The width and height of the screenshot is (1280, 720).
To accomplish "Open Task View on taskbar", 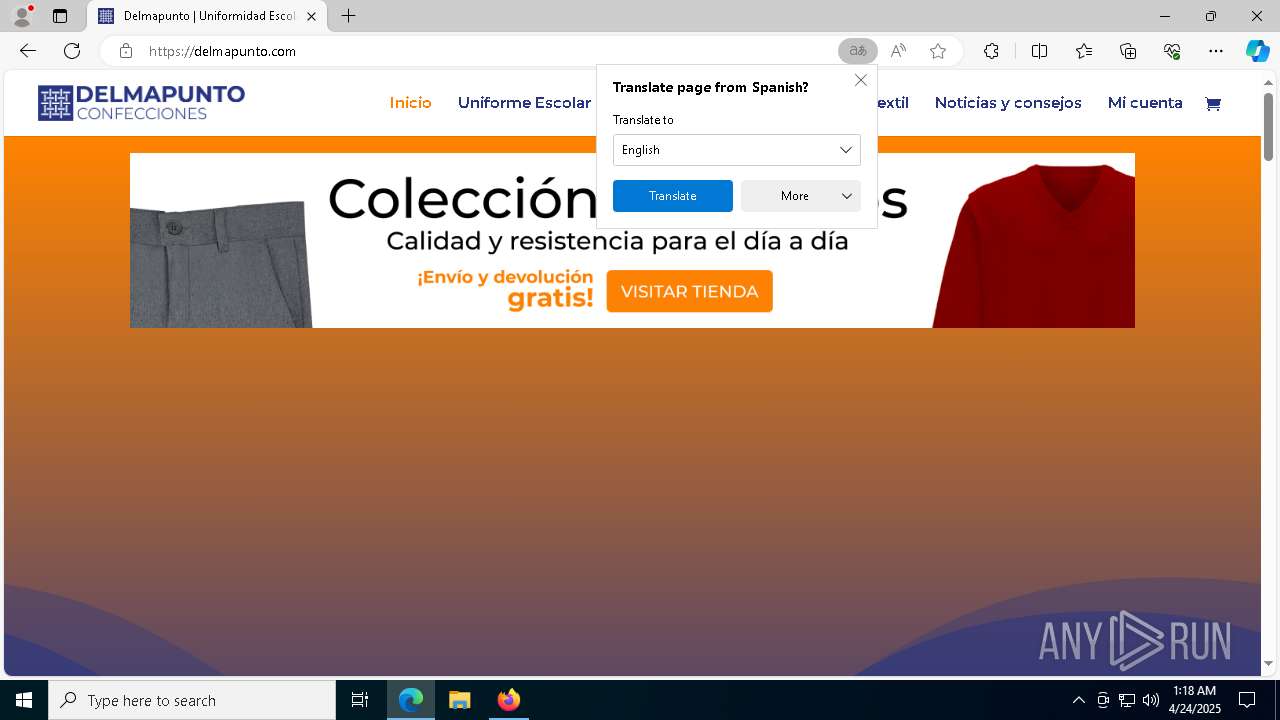I will click(x=360, y=700).
